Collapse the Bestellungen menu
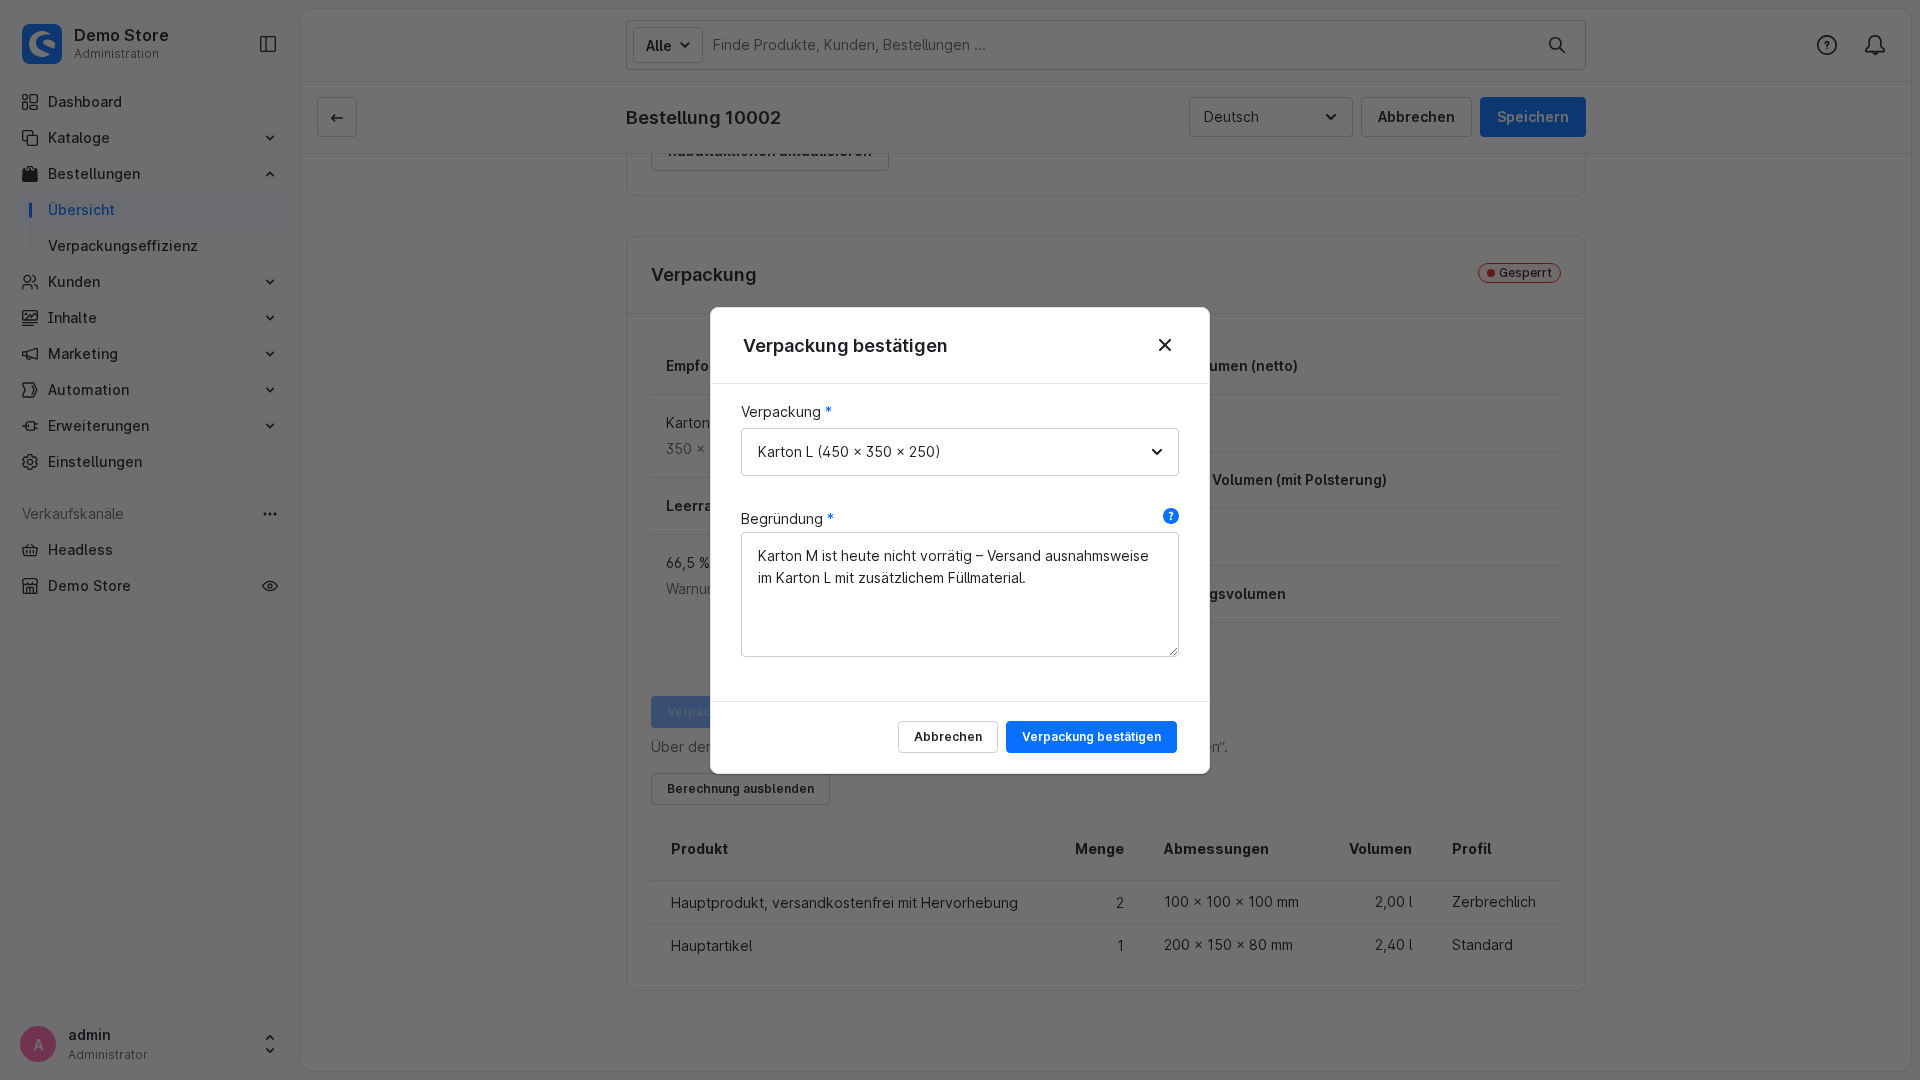Viewport: 1920px width, 1080px height. tap(150, 174)
